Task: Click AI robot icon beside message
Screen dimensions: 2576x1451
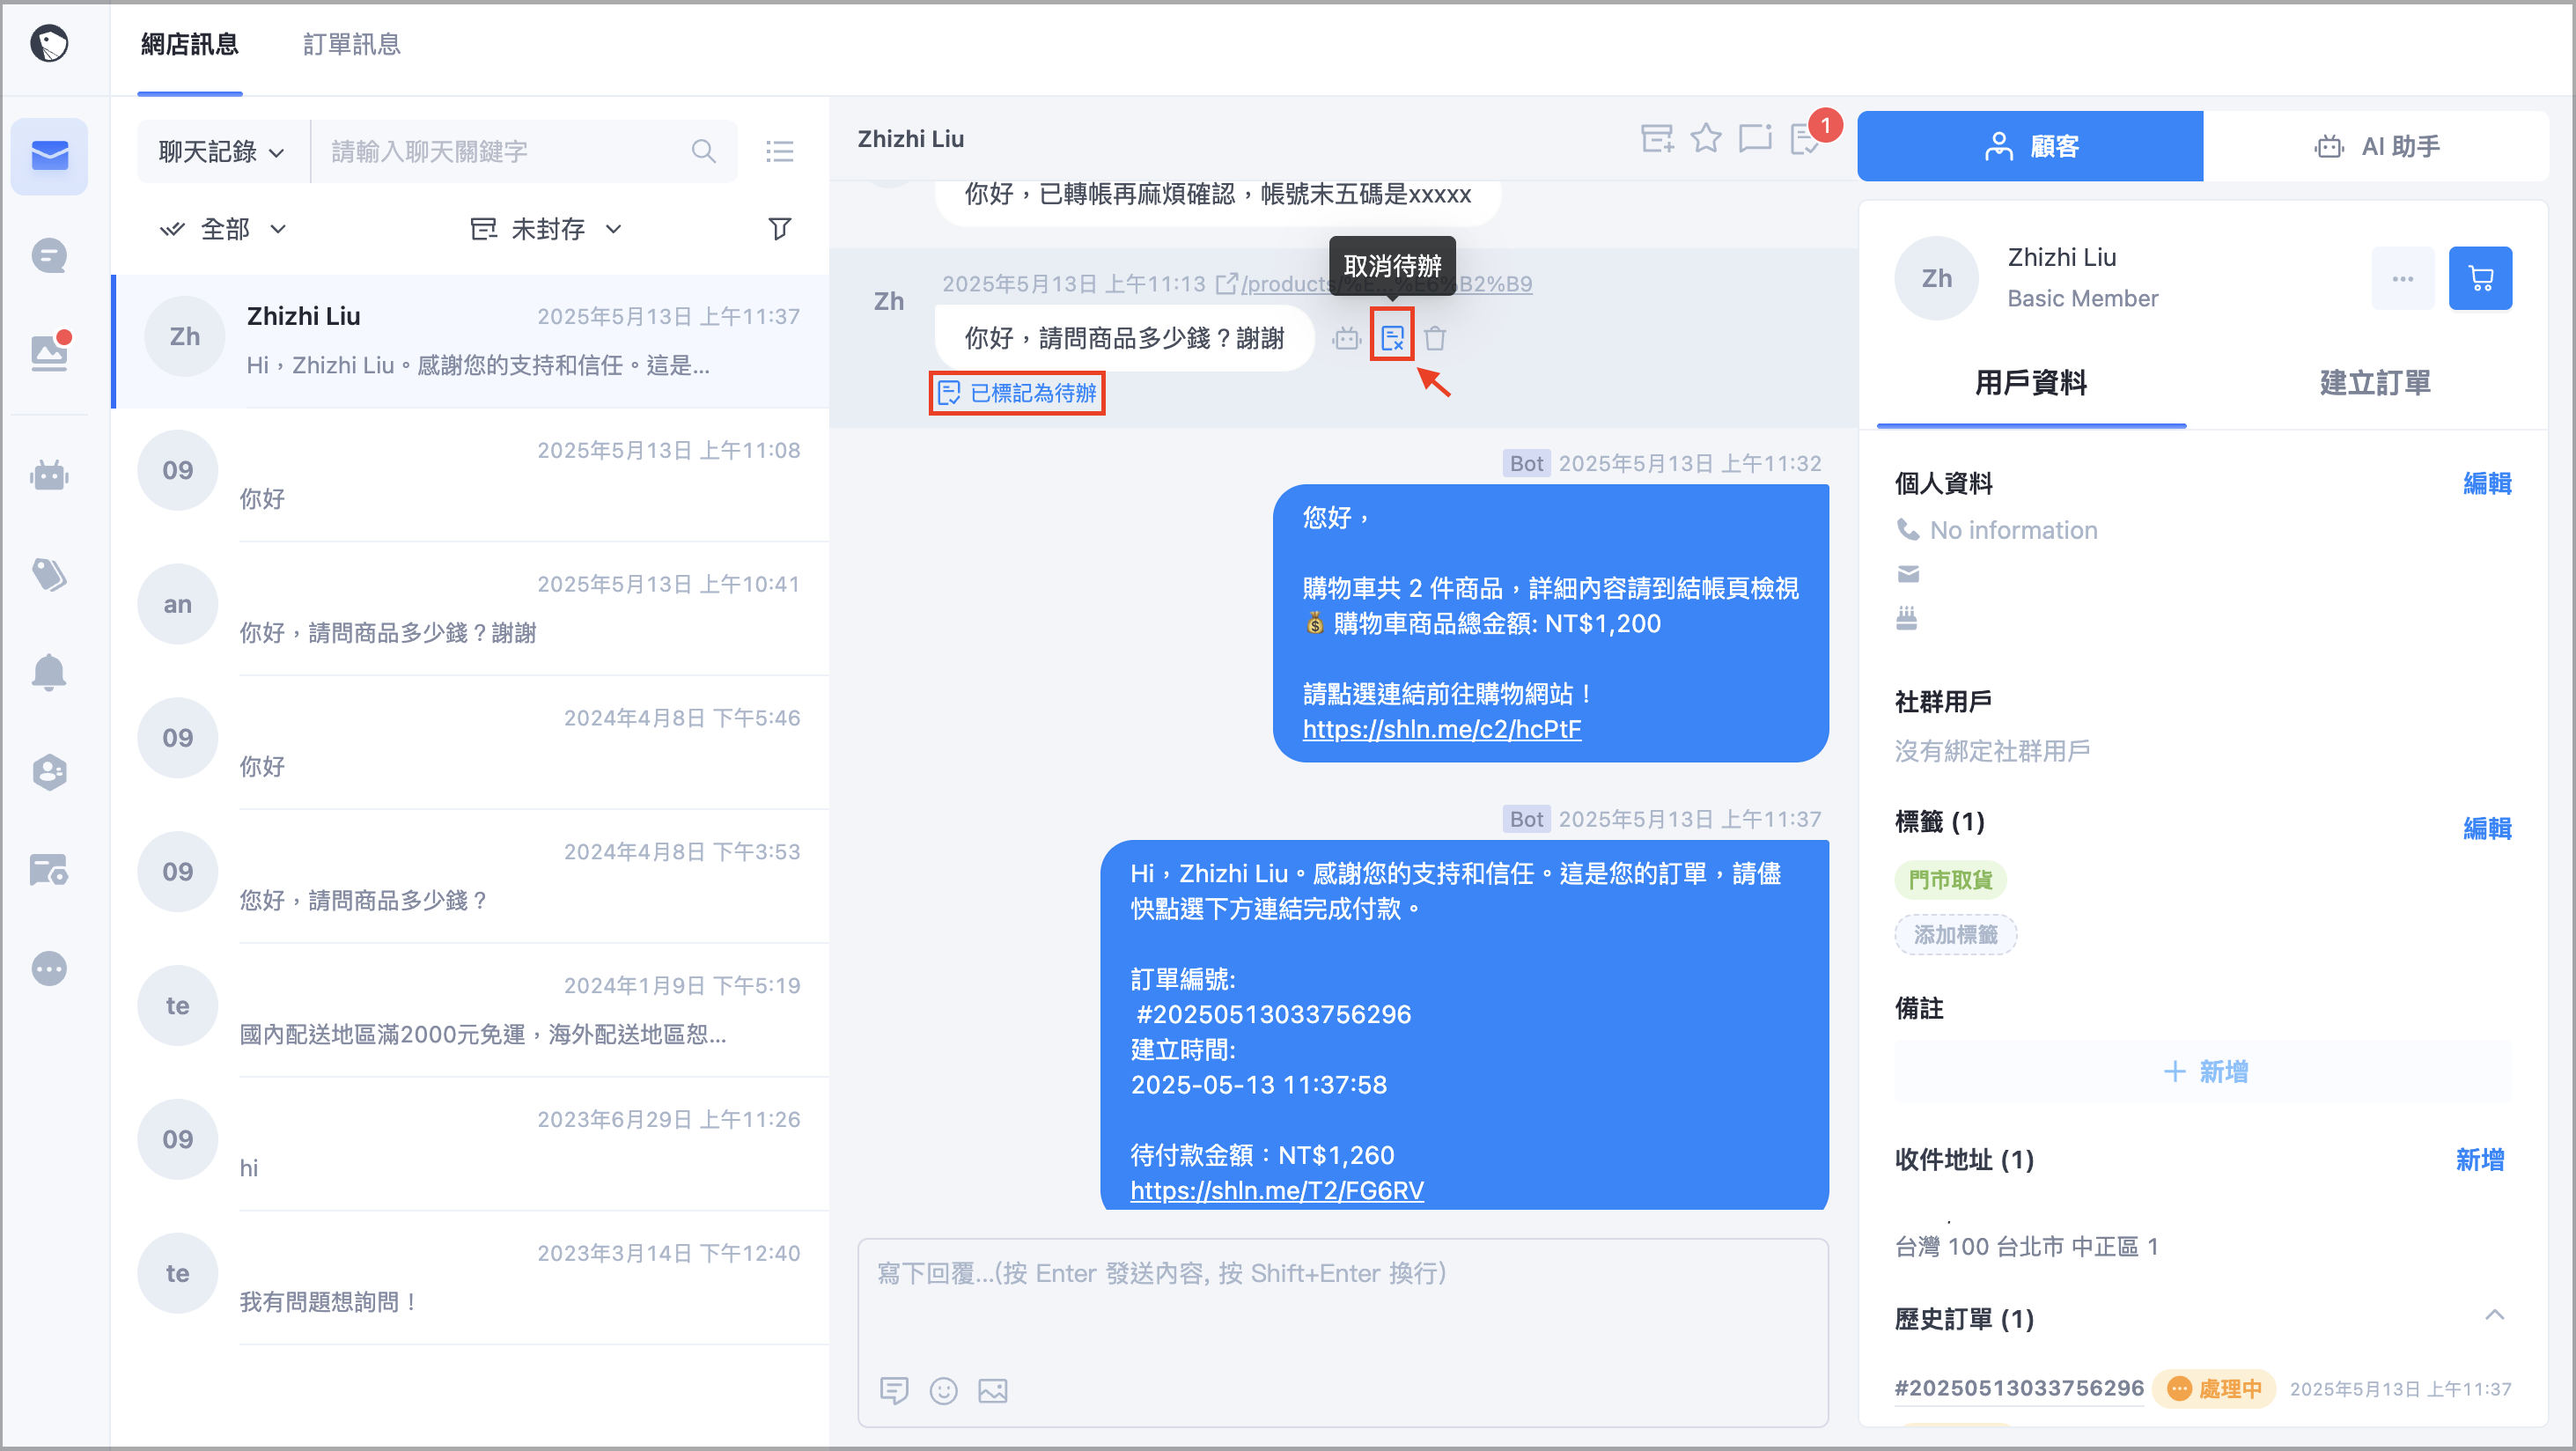Action: (x=1347, y=339)
